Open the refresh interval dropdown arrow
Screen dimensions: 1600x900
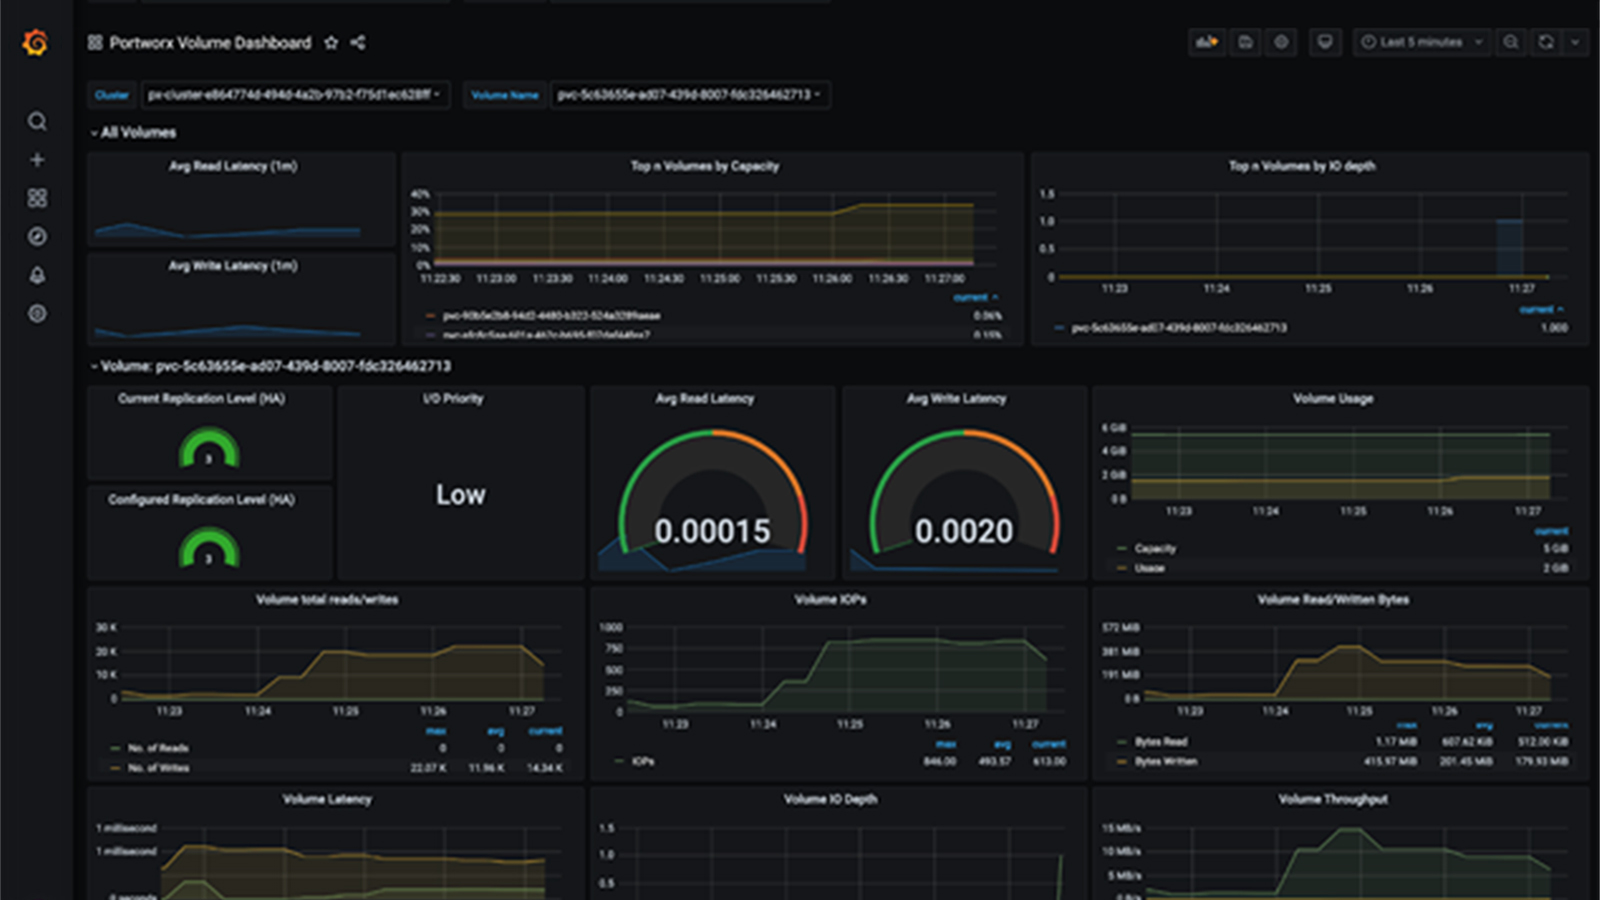pyautogui.click(x=1575, y=42)
